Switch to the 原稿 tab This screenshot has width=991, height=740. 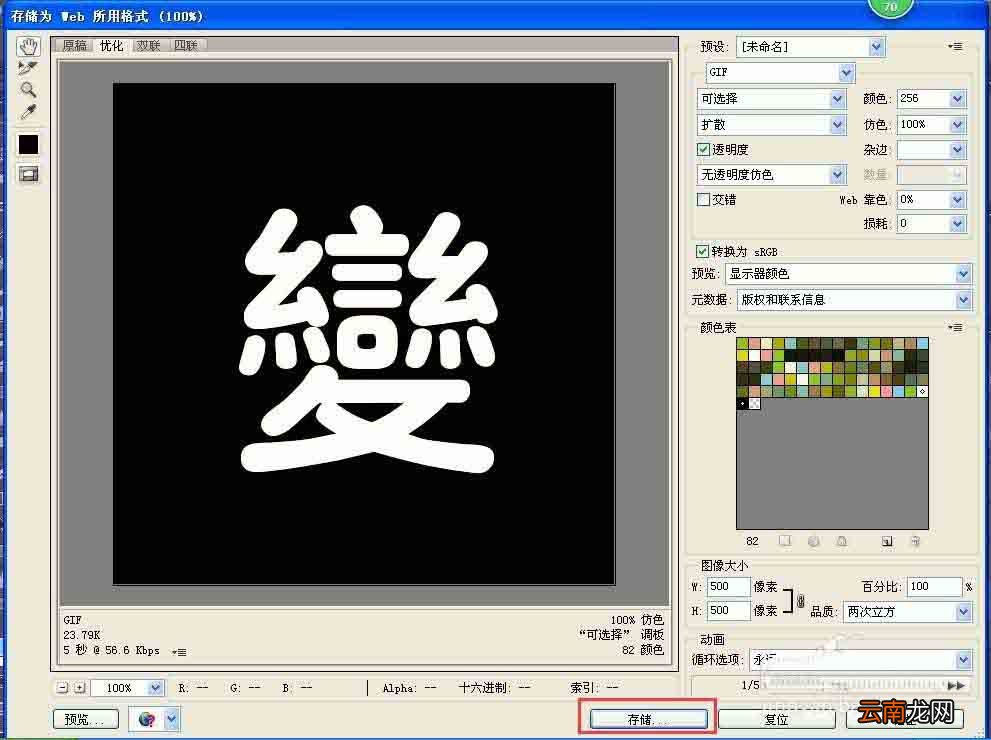[x=75, y=45]
